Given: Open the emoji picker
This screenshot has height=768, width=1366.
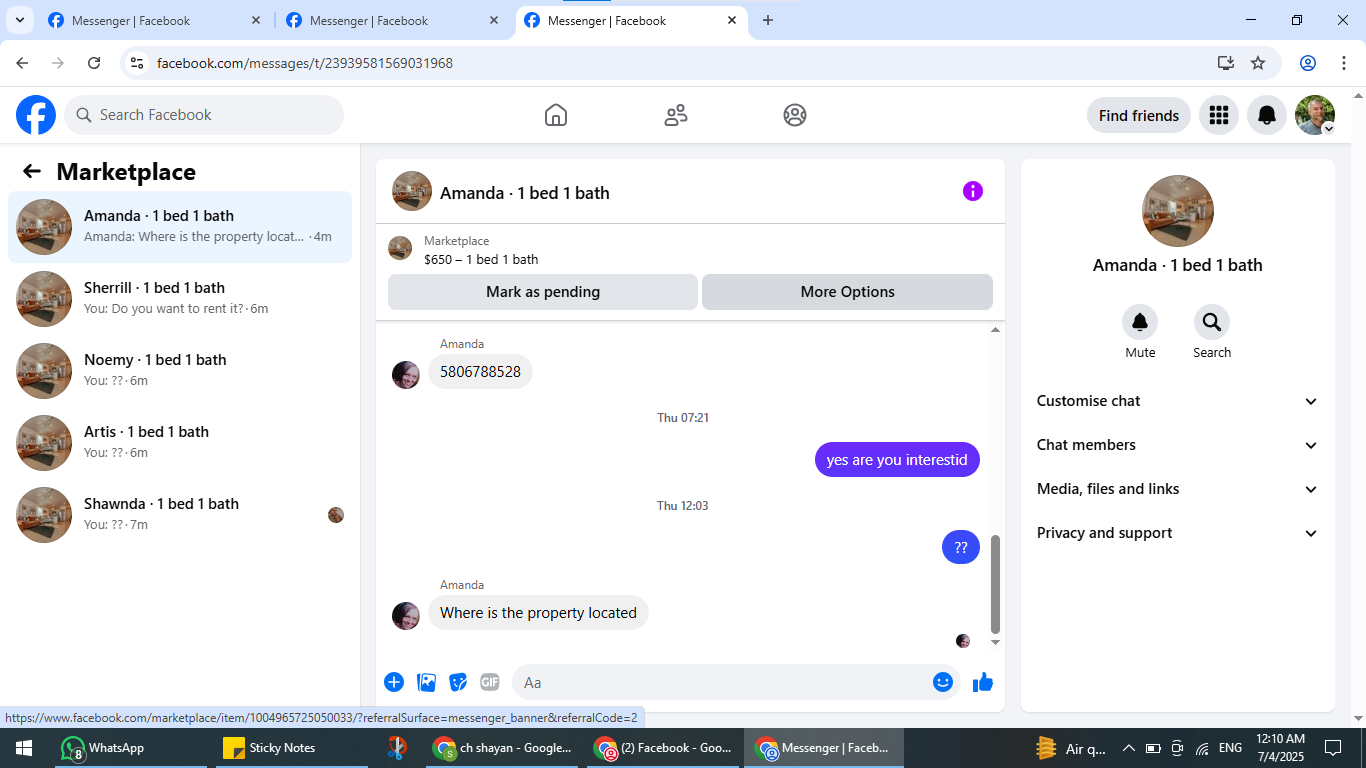Looking at the screenshot, I should tap(943, 682).
